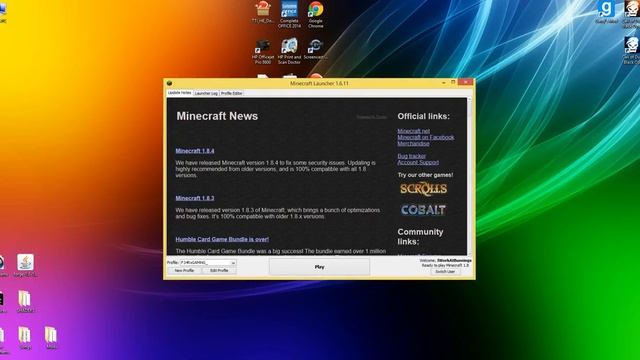Open the Screencast desktop shortcut

316,50
